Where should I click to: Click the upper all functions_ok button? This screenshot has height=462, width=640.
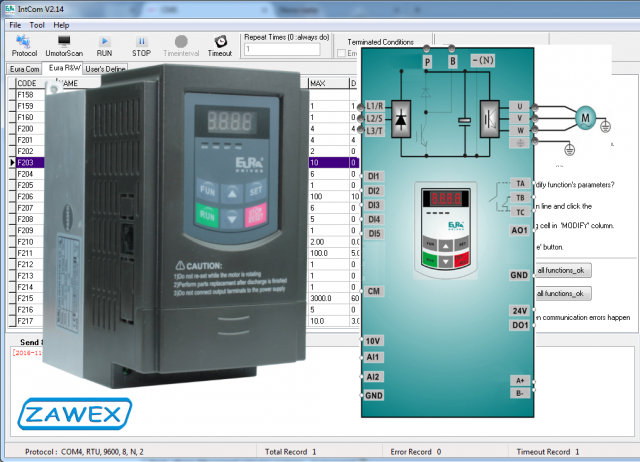pos(563,270)
